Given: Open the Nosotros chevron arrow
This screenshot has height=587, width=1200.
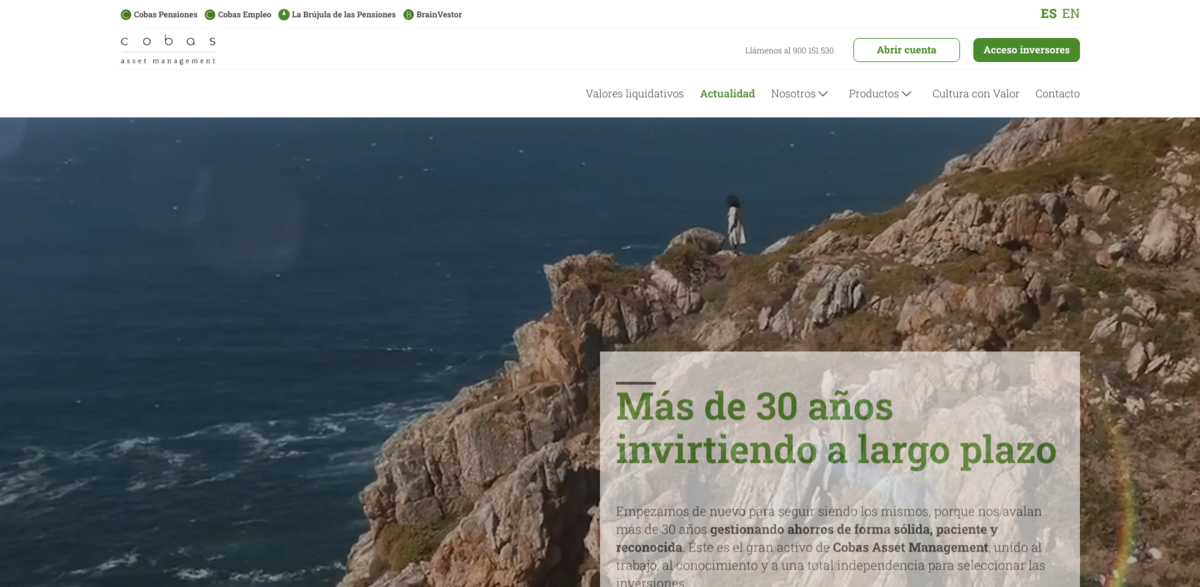Looking at the screenshot, I should click(823, 93).
